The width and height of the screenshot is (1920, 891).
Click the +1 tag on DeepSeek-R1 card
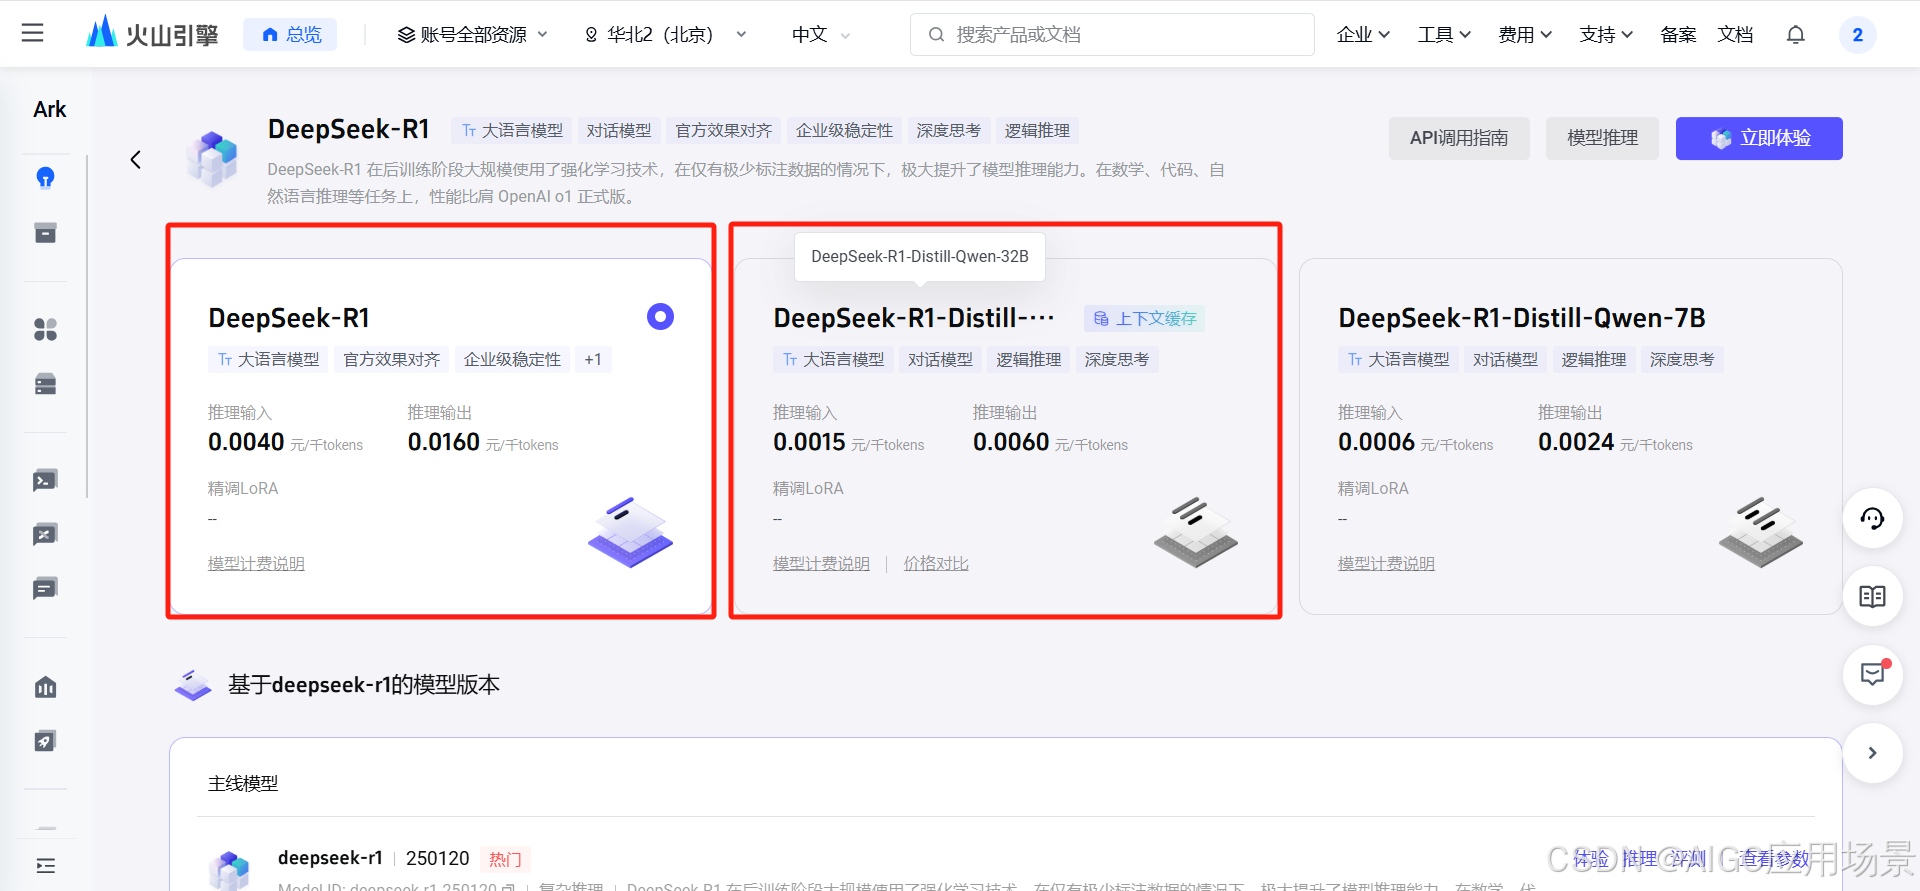click(x=593, y=359)
